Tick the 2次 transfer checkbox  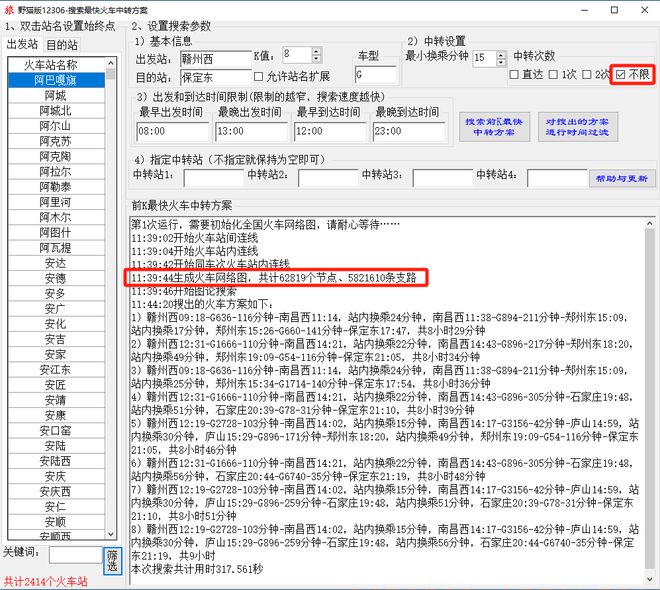pyautogui.click(x=587, y=74)
